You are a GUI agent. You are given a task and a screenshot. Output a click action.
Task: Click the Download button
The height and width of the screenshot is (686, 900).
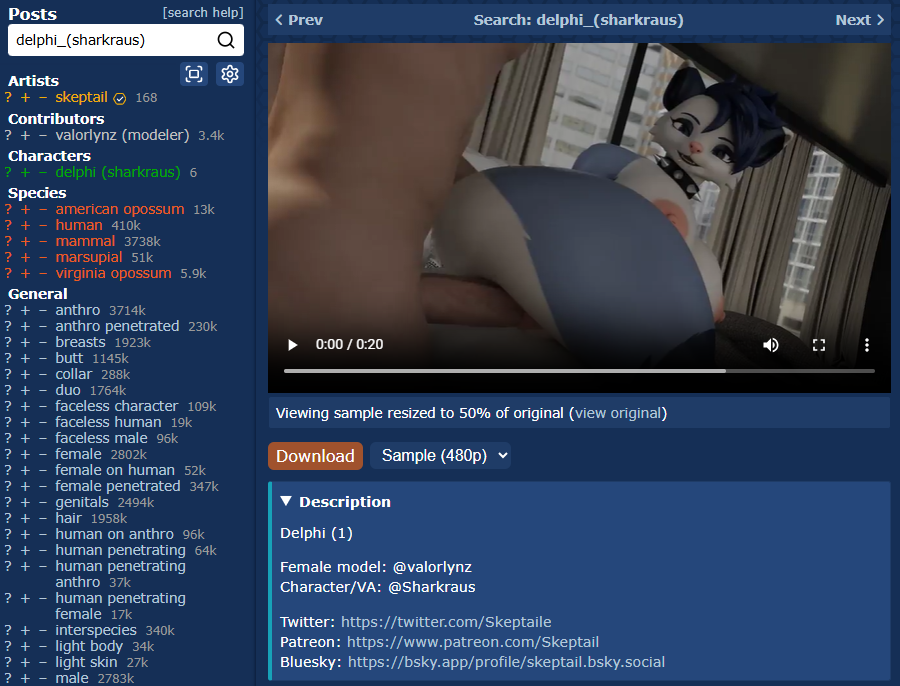315,456
